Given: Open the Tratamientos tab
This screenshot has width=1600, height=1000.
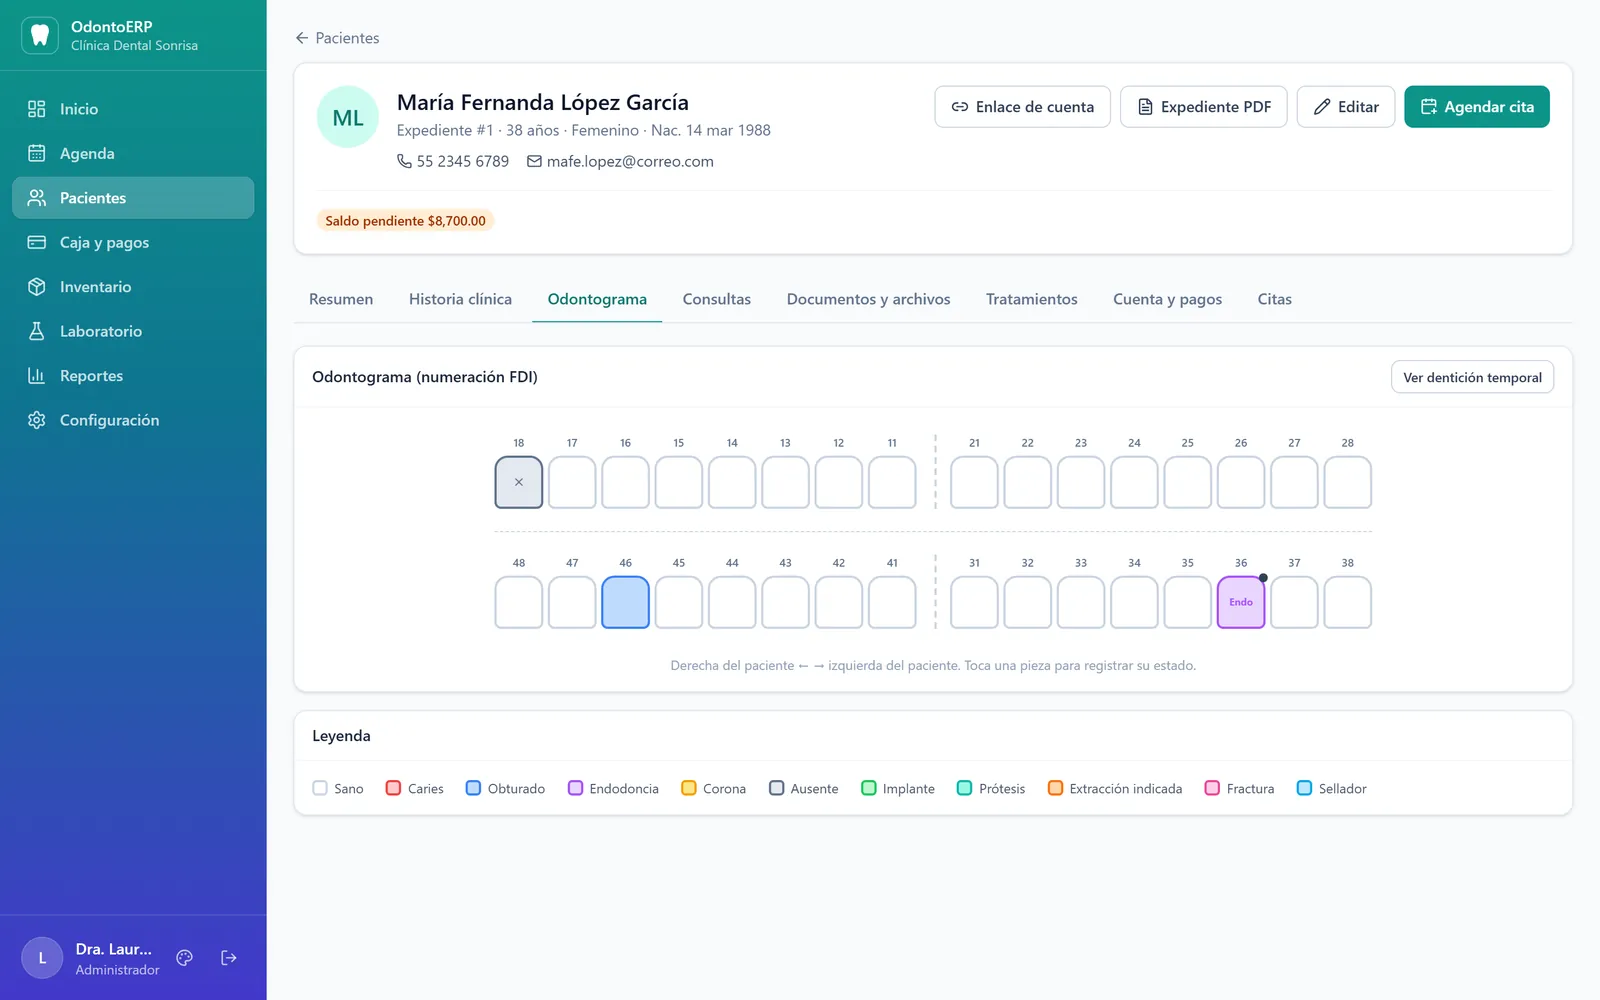Looking at the screenshot, I should coord(1031,299).
